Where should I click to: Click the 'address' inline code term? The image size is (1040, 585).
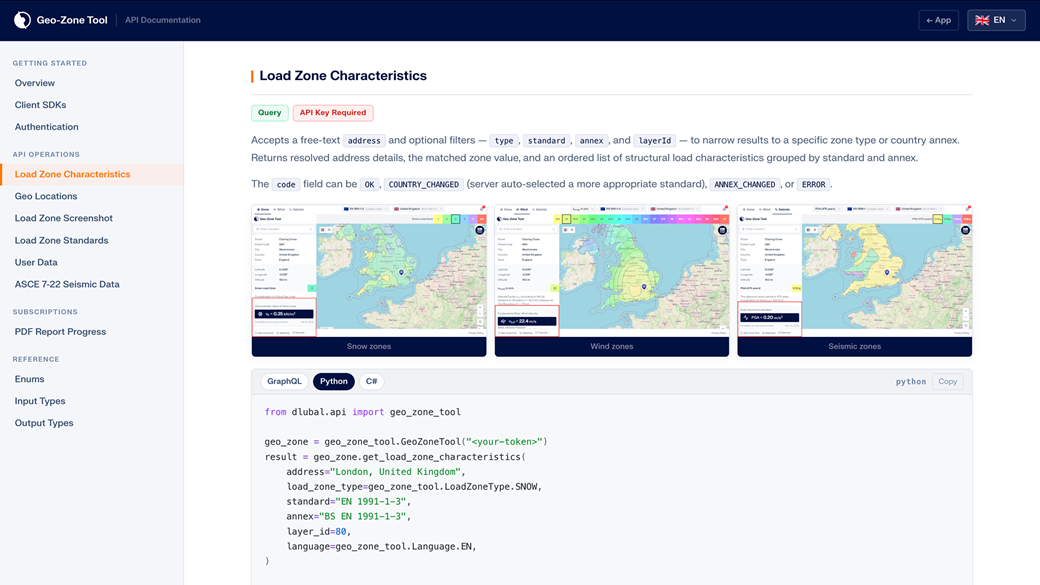364,141
